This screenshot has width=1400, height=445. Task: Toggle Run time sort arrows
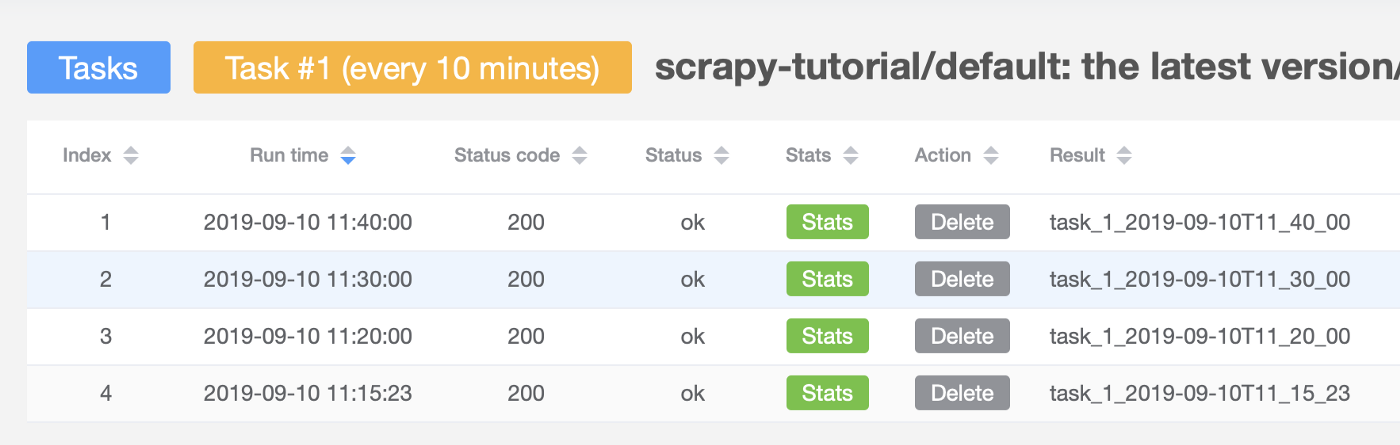(x=347, y=156)
